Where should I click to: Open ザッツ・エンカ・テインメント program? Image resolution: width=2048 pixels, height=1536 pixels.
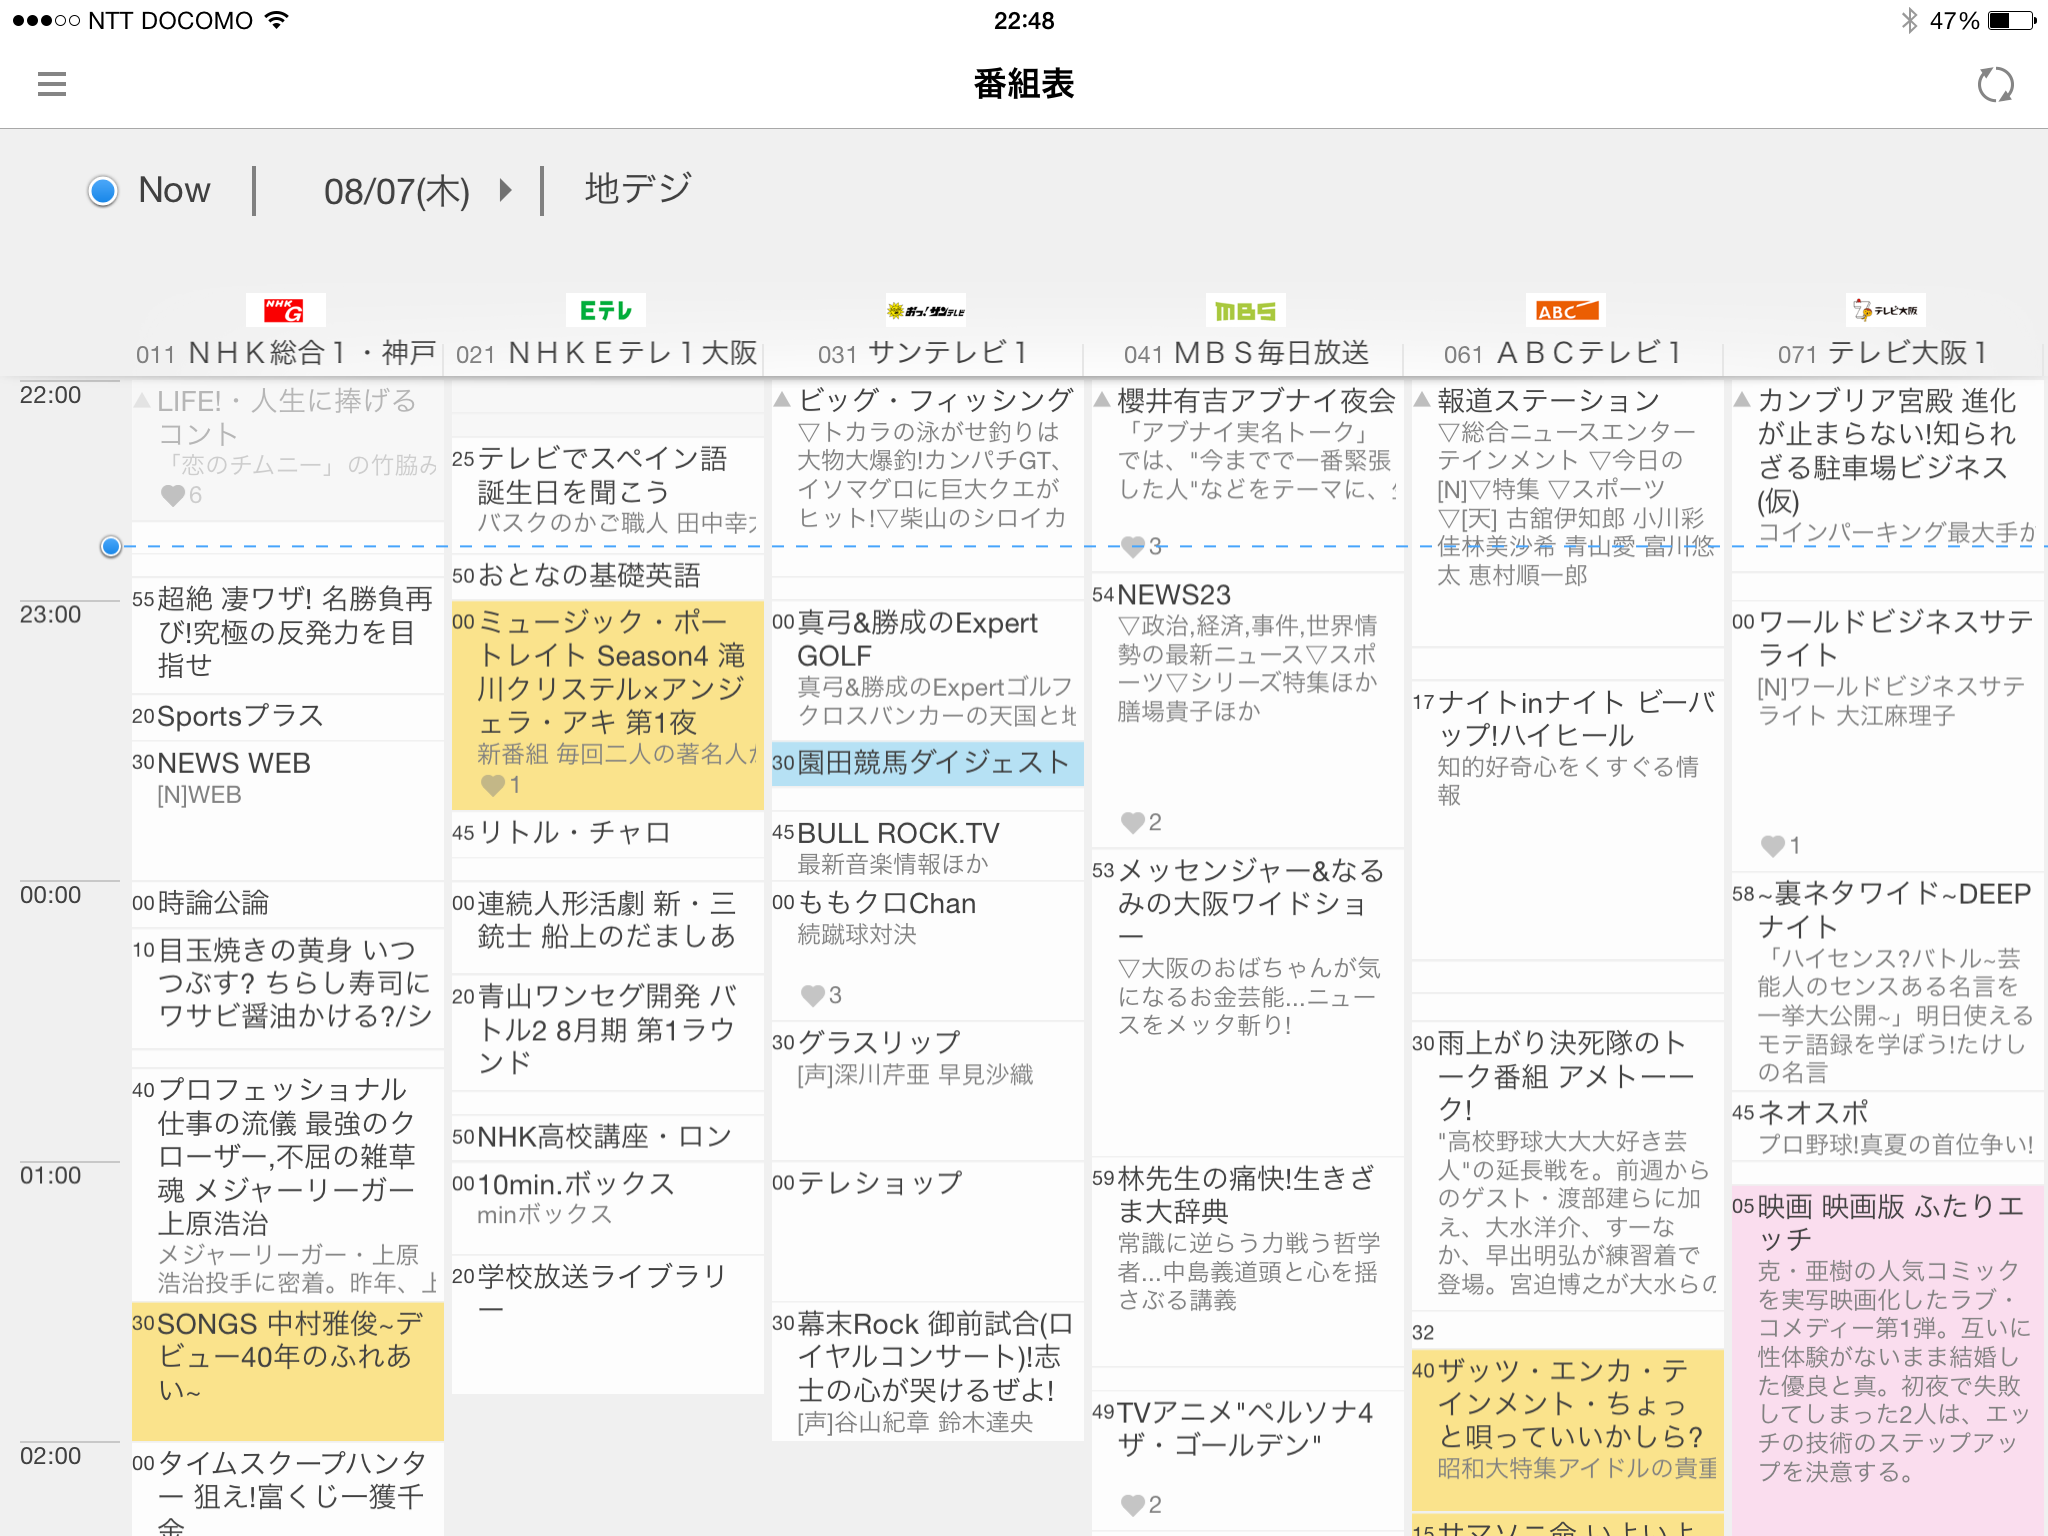pyautogui.click(x=1568, y=1429)
